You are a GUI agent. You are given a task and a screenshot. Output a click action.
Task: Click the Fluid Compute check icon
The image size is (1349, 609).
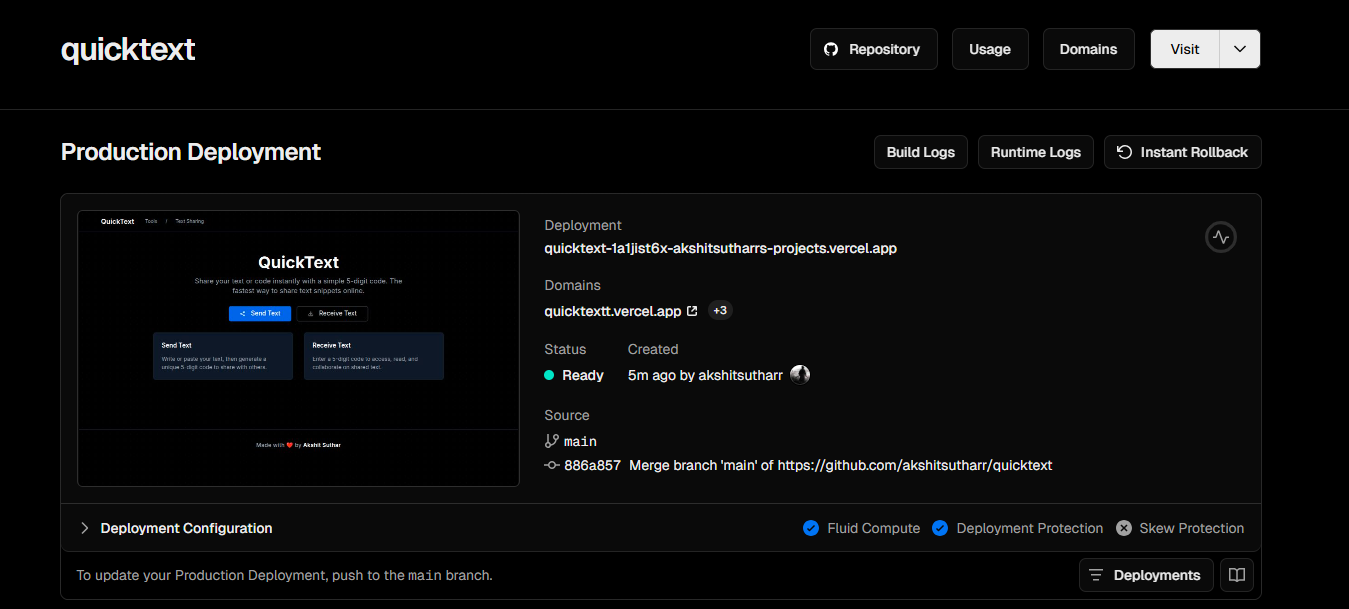(811, 528)
